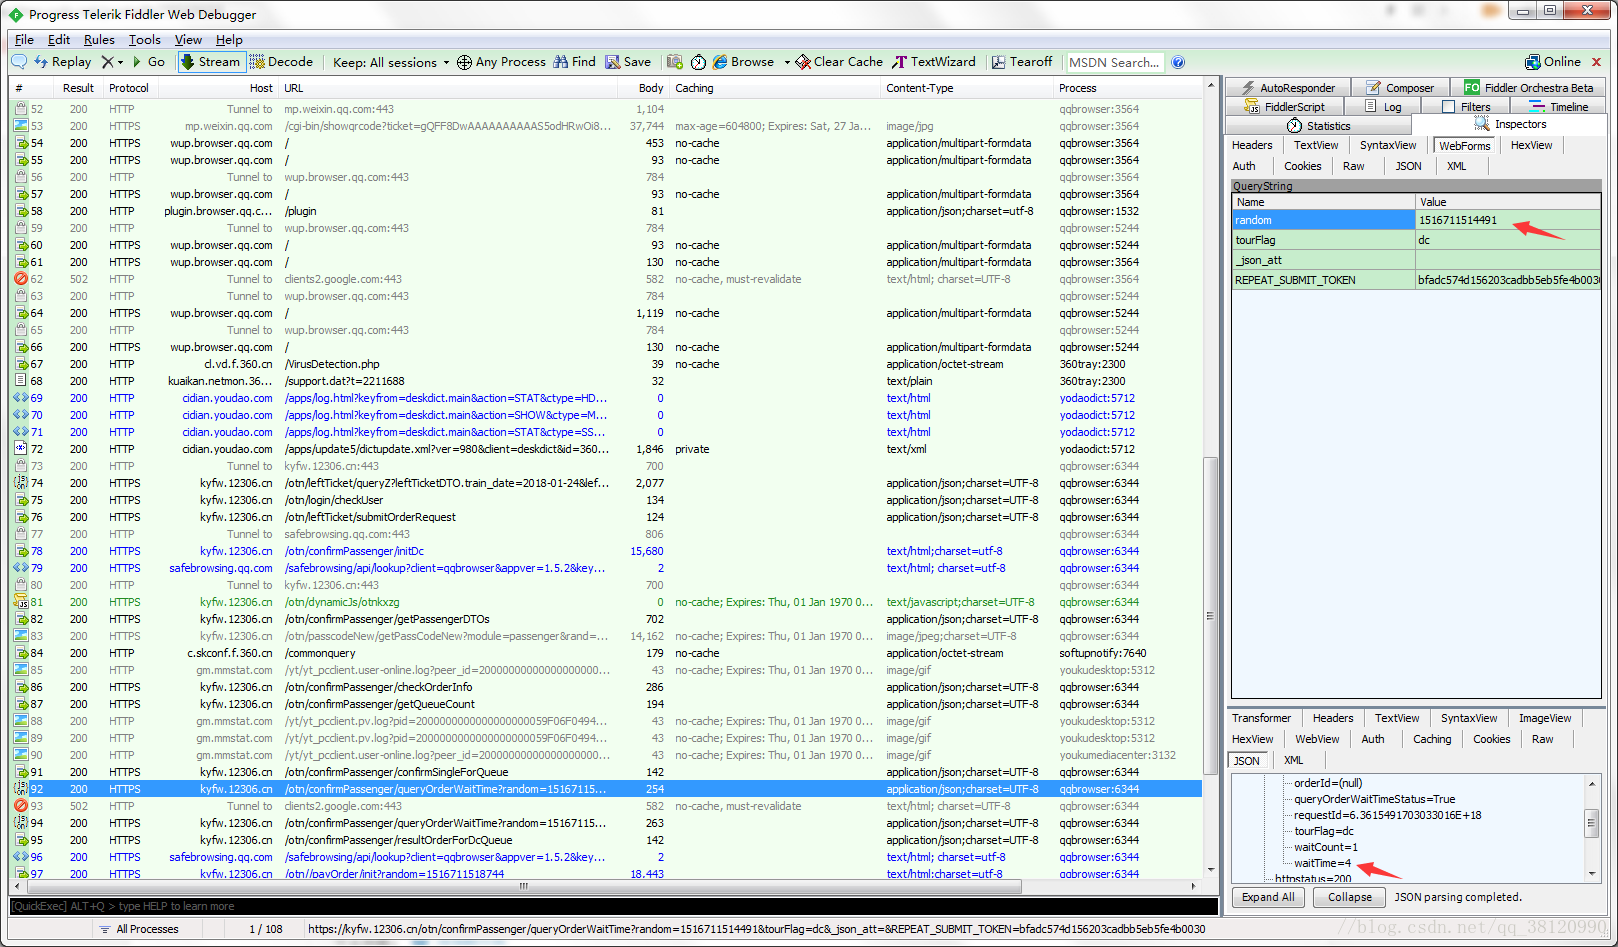Open the Browse dropdown arrow
Image resolution: width=1618 pixels, height=947 pixels.
click(x=787, y=62)
